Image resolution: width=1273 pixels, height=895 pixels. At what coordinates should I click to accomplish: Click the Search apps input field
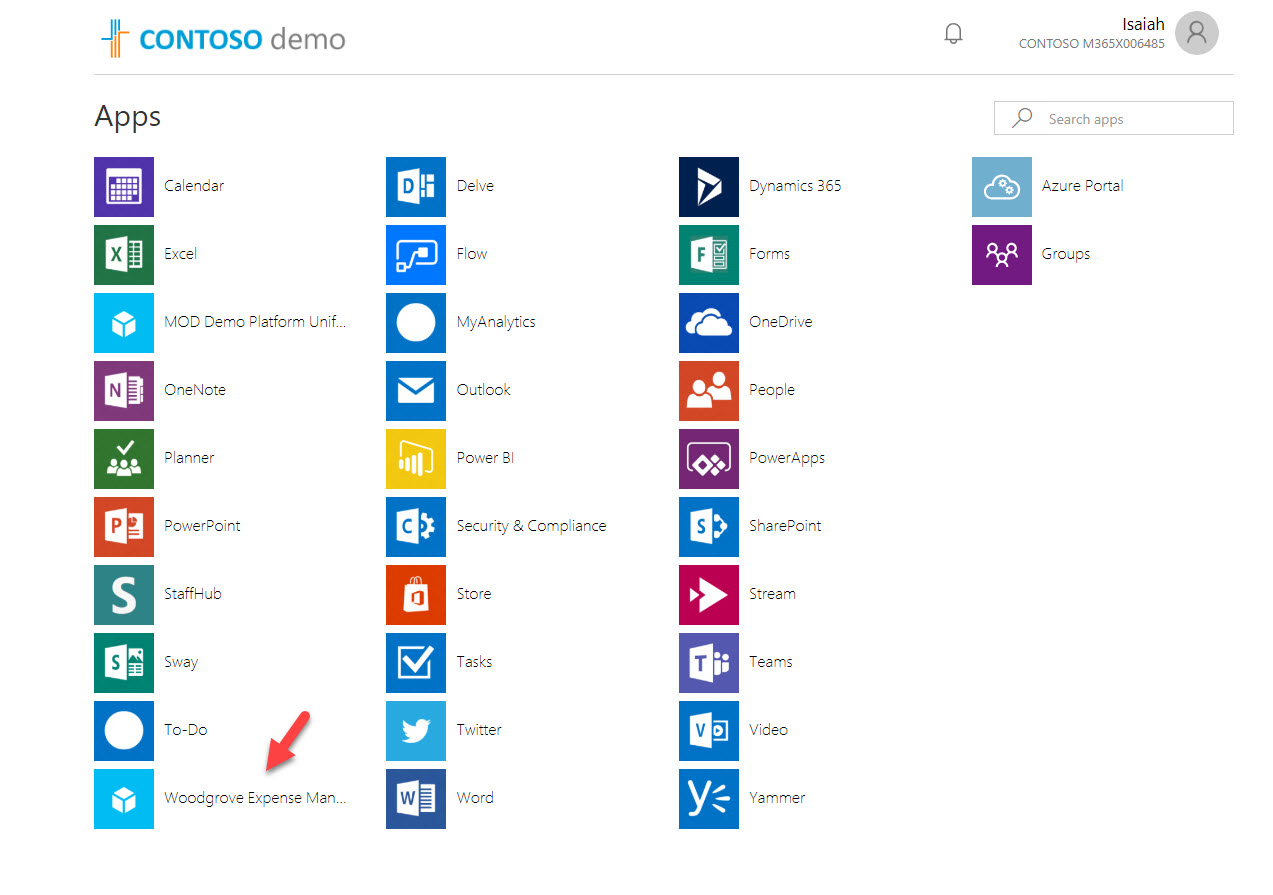(1114, 118)
